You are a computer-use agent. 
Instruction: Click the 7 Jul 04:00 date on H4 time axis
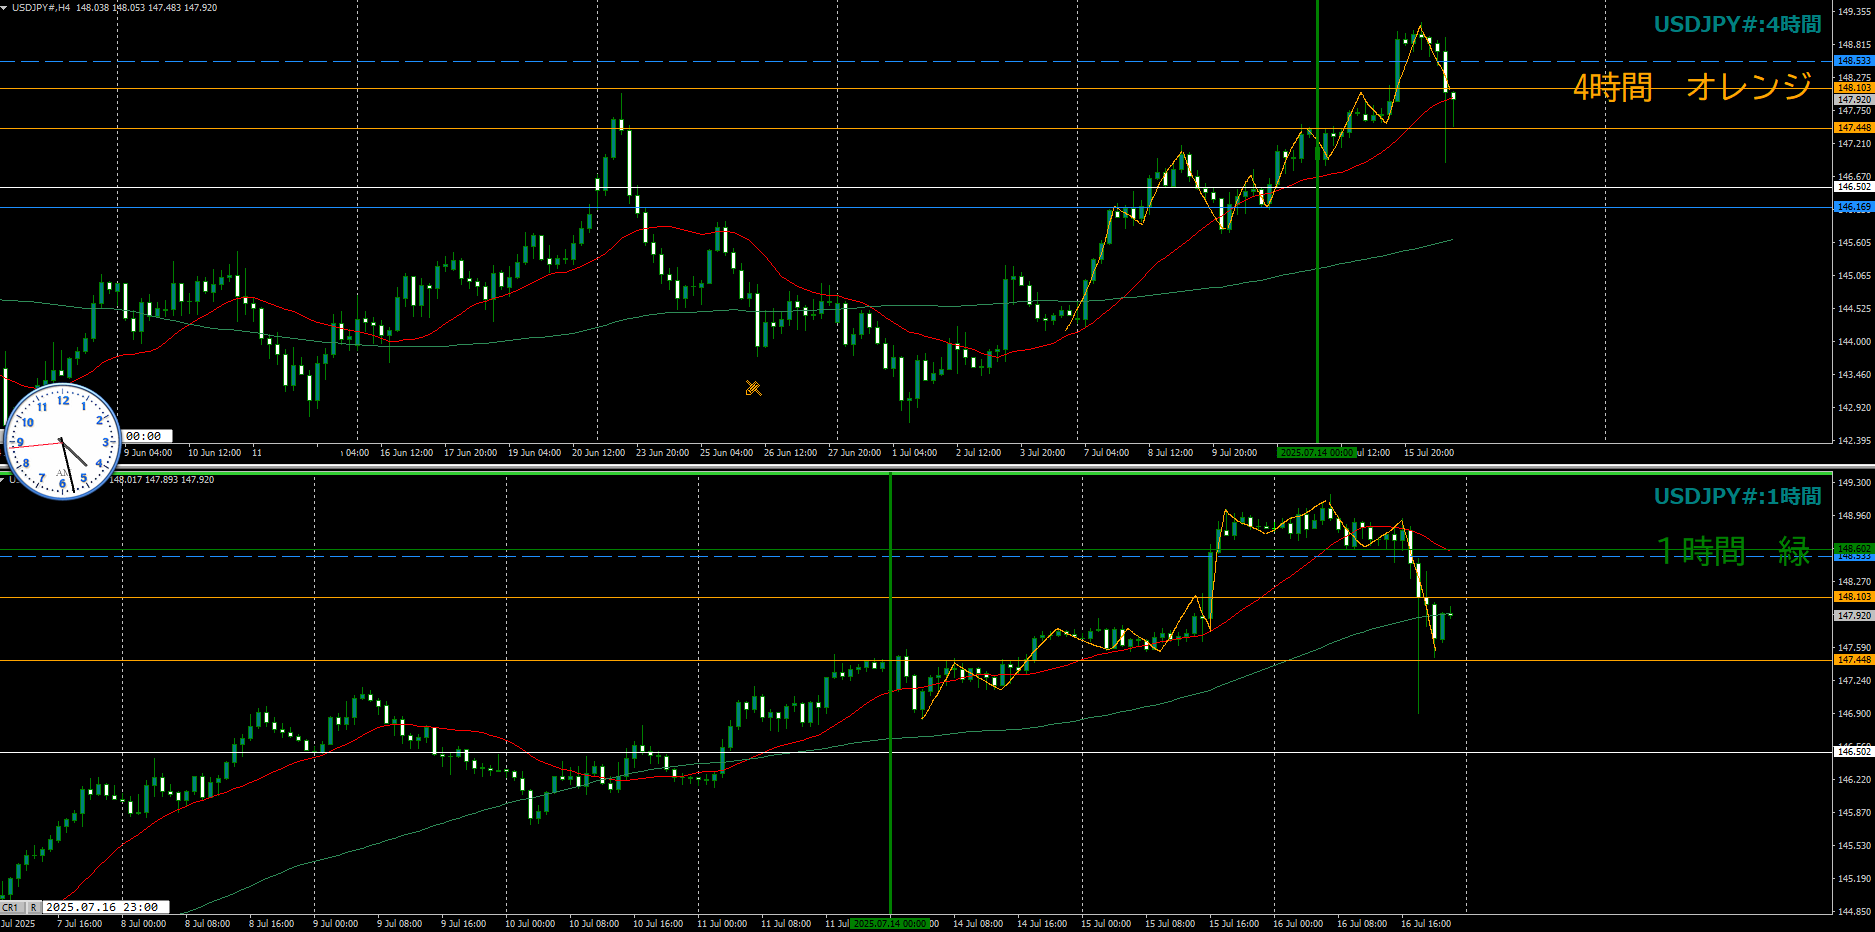[1106, 453]
